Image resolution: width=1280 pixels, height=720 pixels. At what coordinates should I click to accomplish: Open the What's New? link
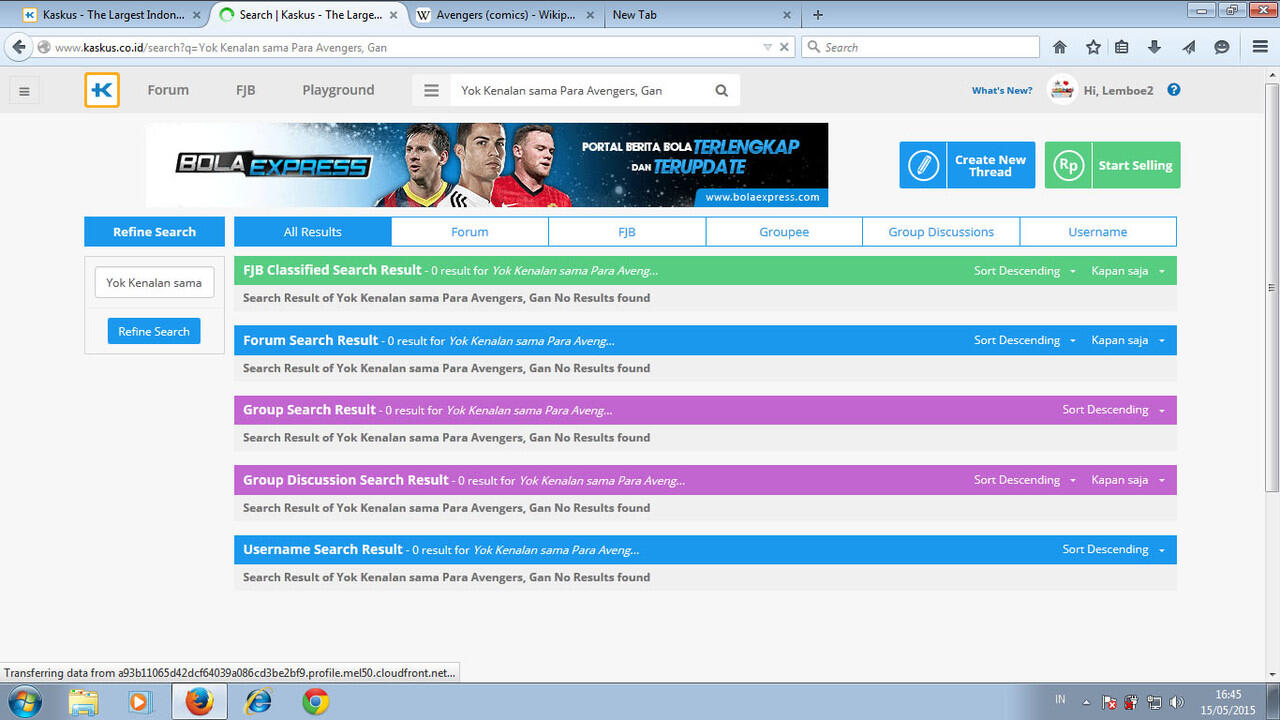(x=1002, y=90)
